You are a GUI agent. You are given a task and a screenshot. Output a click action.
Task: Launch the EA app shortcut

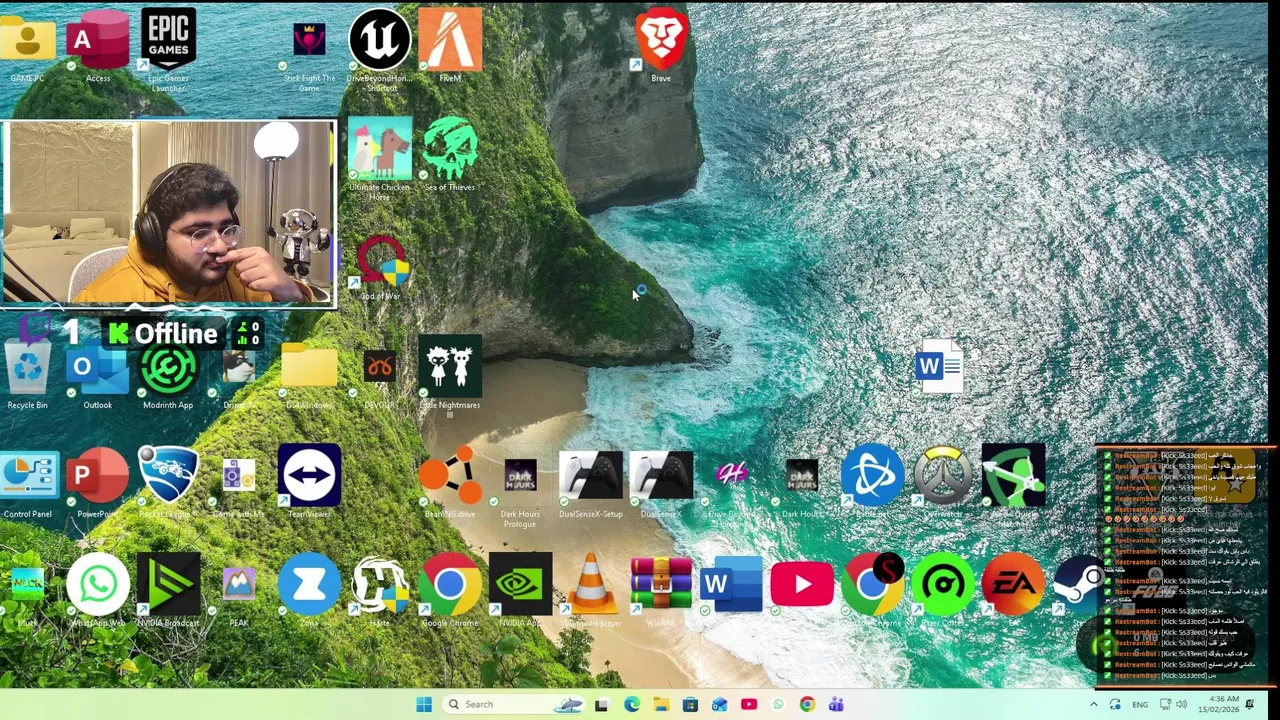[x=1012, y=585]
